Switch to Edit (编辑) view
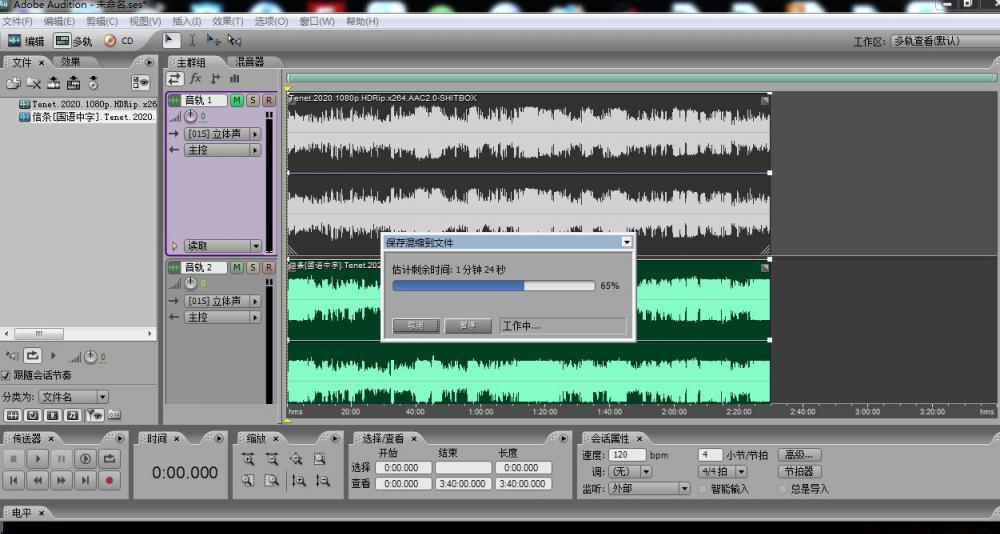The image size is (1000, 534). coord(26,41)
